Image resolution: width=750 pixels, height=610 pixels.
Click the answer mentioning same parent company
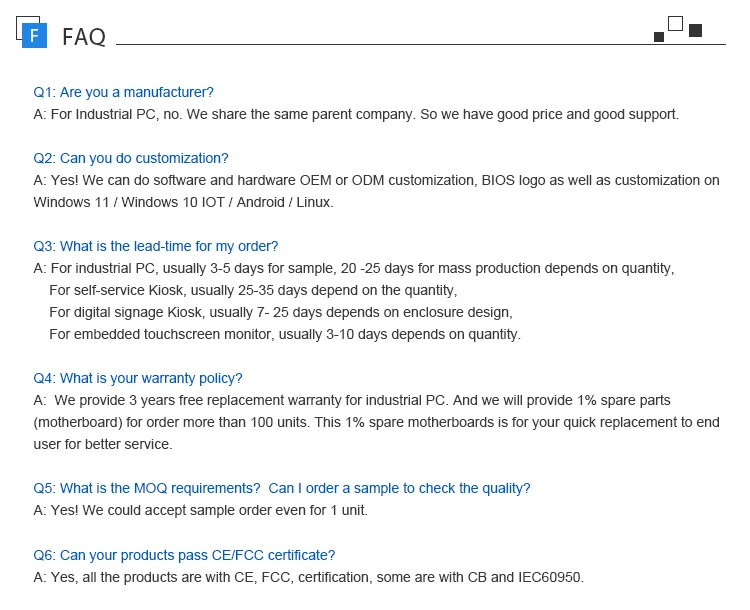pos(356,114)
